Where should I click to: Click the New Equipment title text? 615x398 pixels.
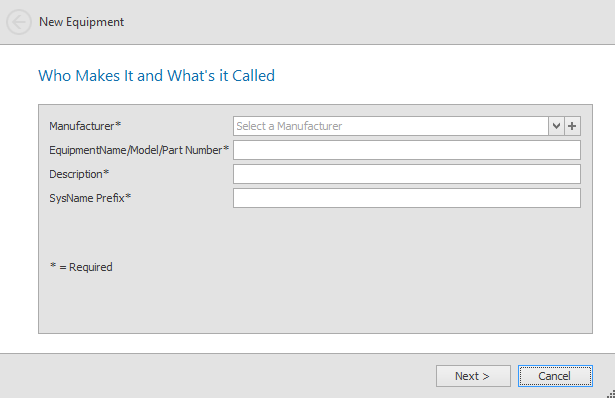click(x=82, y=22)
